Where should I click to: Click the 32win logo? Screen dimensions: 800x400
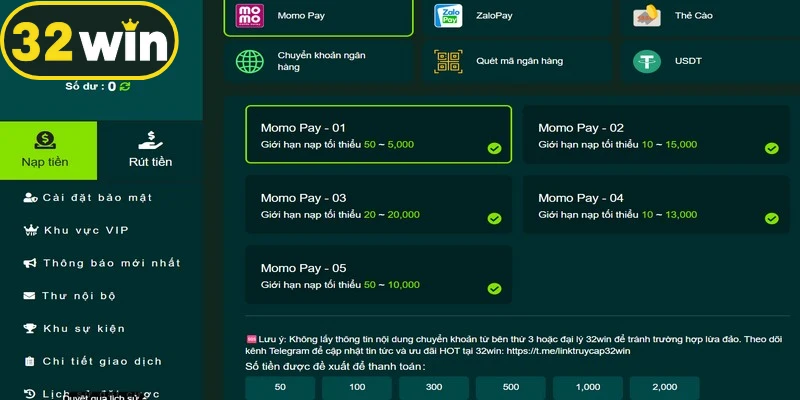pos(90,41)
